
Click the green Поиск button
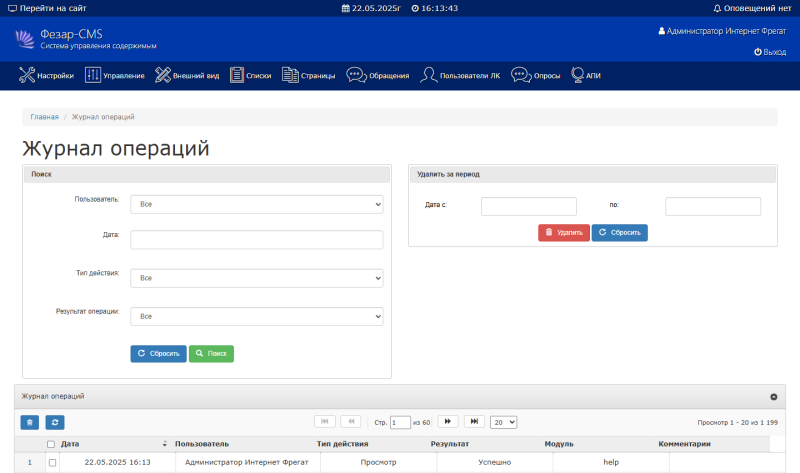tap(211, 354)
